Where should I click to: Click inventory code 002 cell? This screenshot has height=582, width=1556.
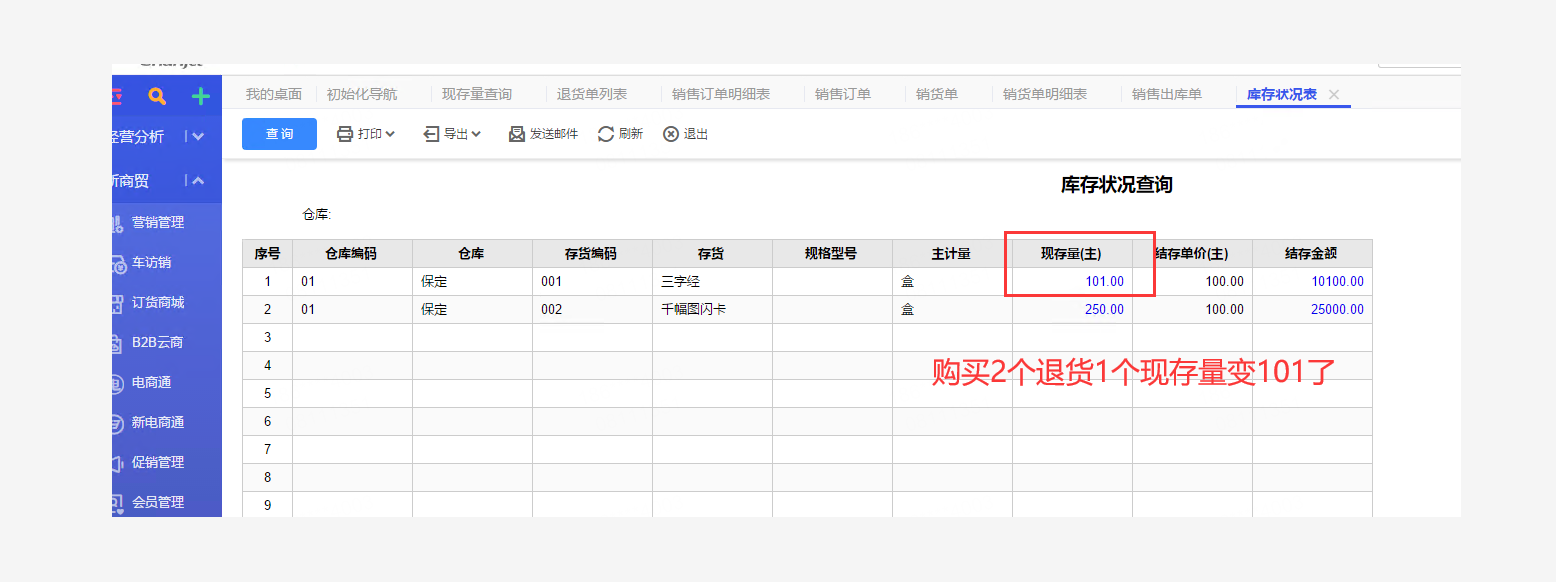click(x=592, y=310)
